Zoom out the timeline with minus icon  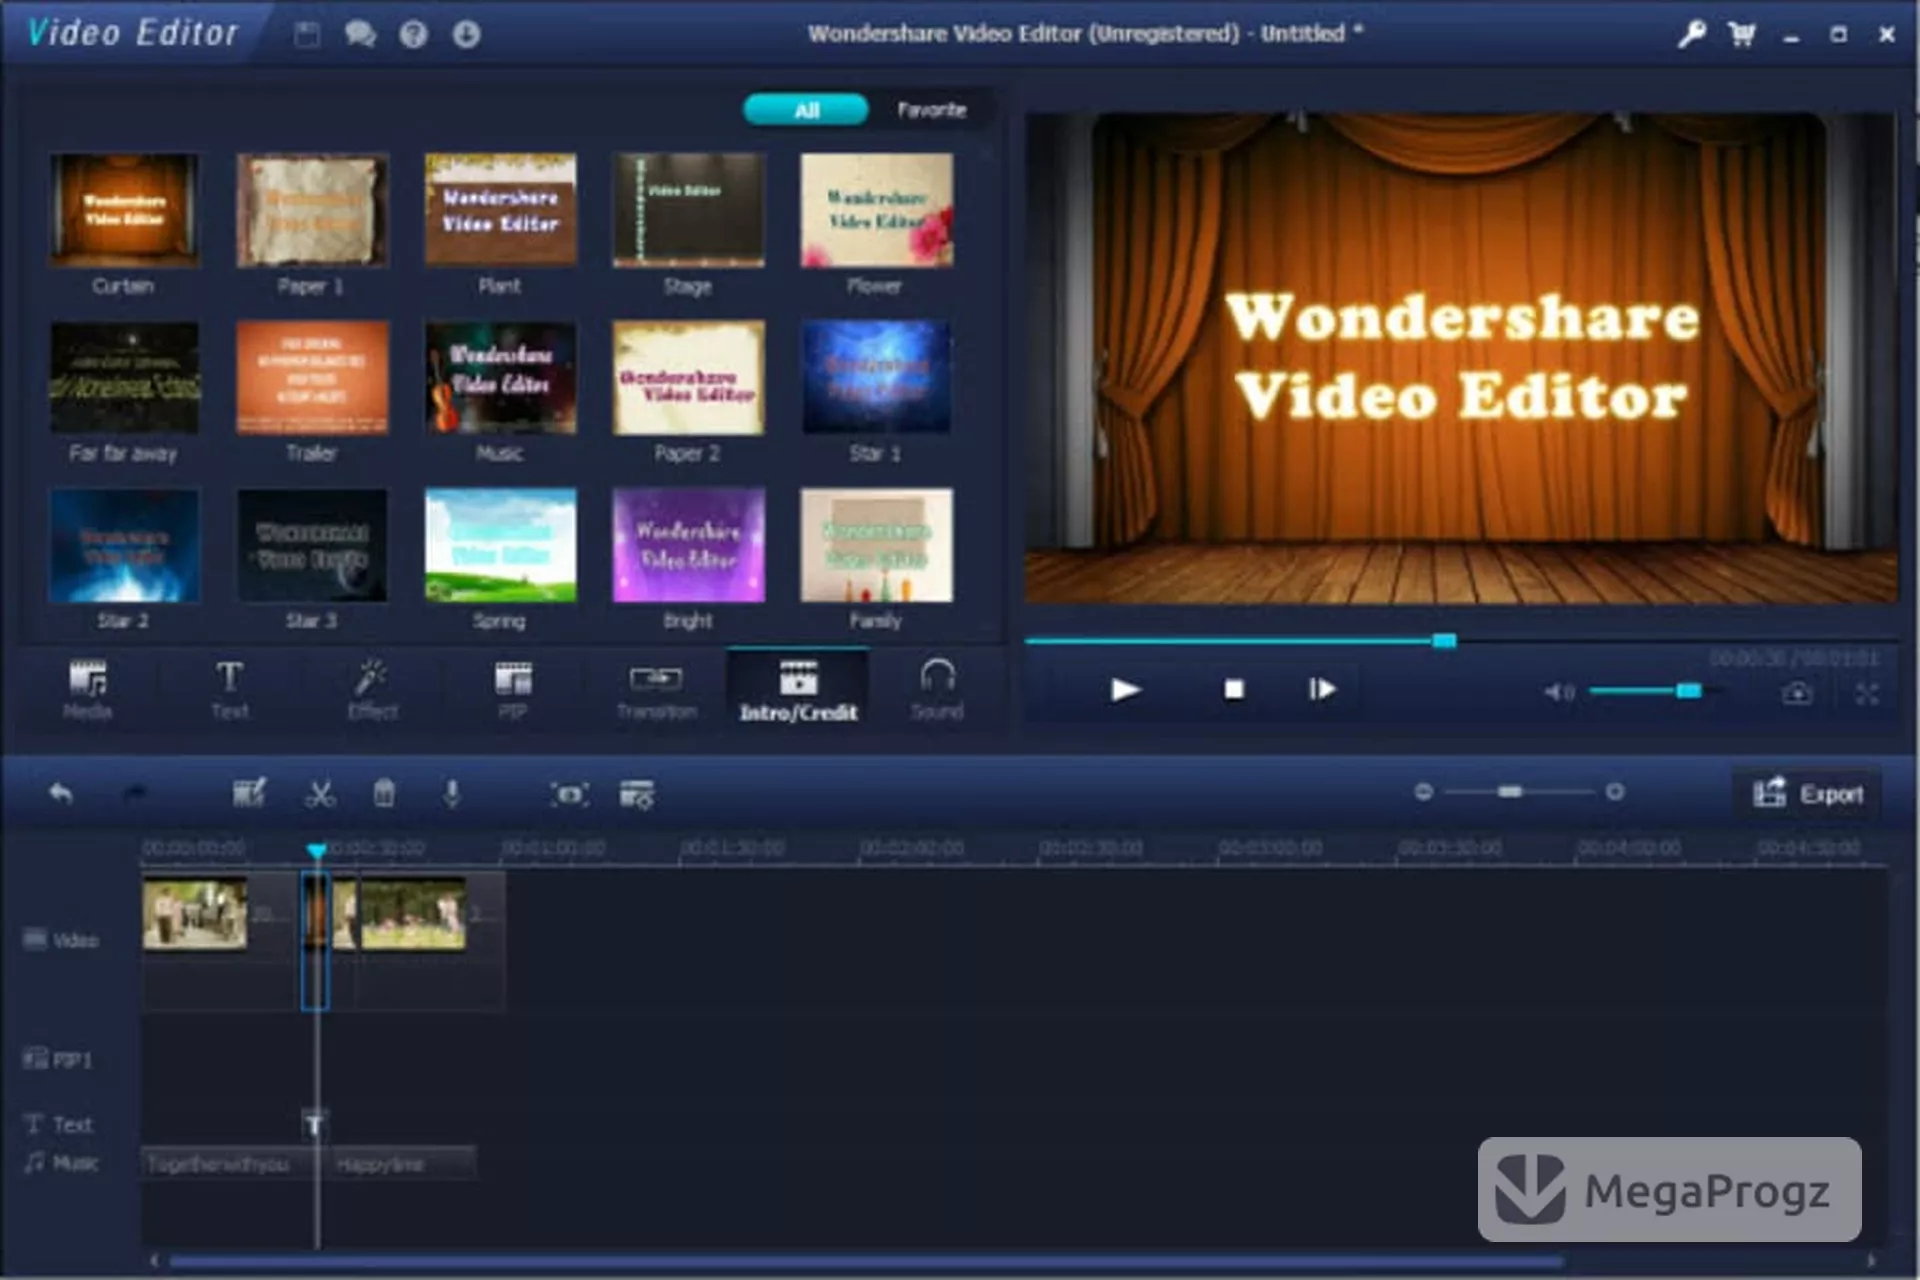pos(1424,792)
